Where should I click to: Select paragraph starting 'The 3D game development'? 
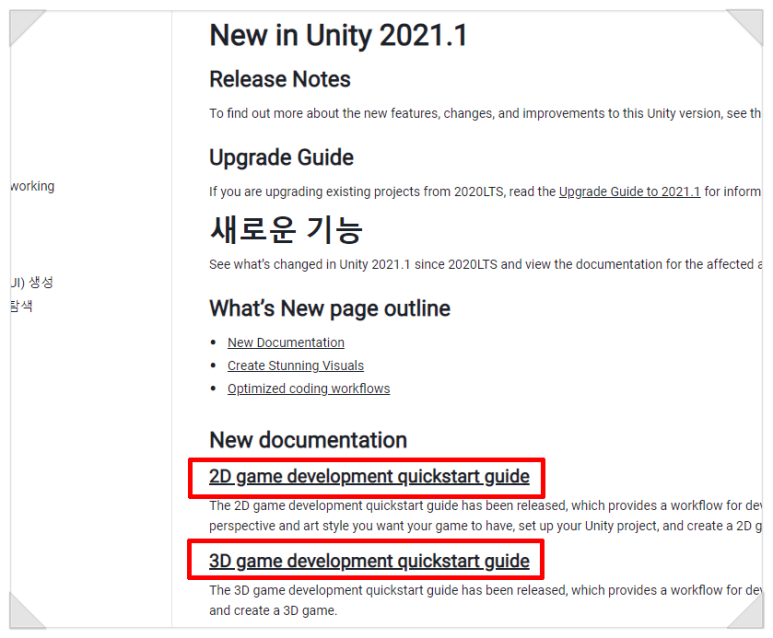click(x=485, y=600)
